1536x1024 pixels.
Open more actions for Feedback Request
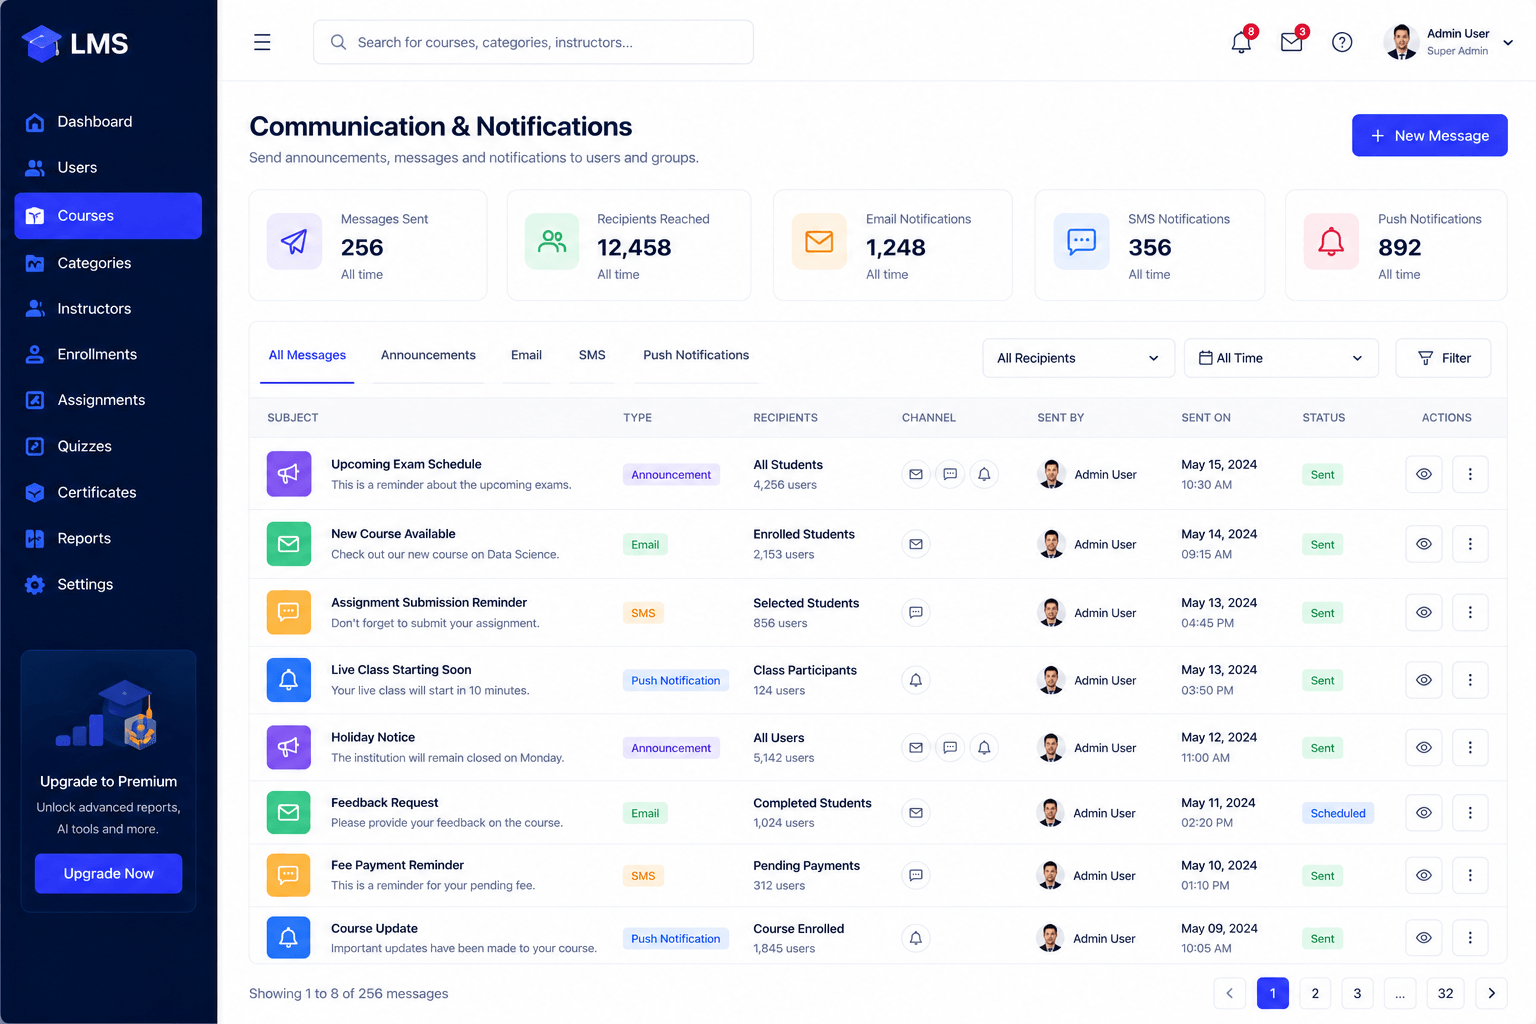[1470, 812]
